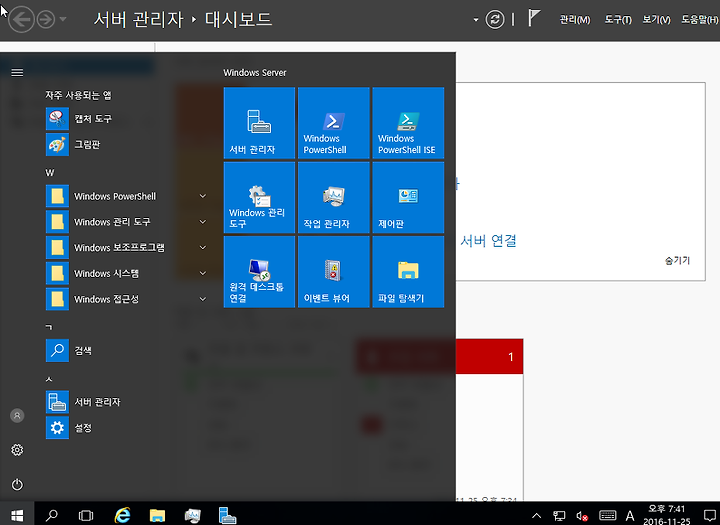Click Server Manager refresh button

[495, 20]
